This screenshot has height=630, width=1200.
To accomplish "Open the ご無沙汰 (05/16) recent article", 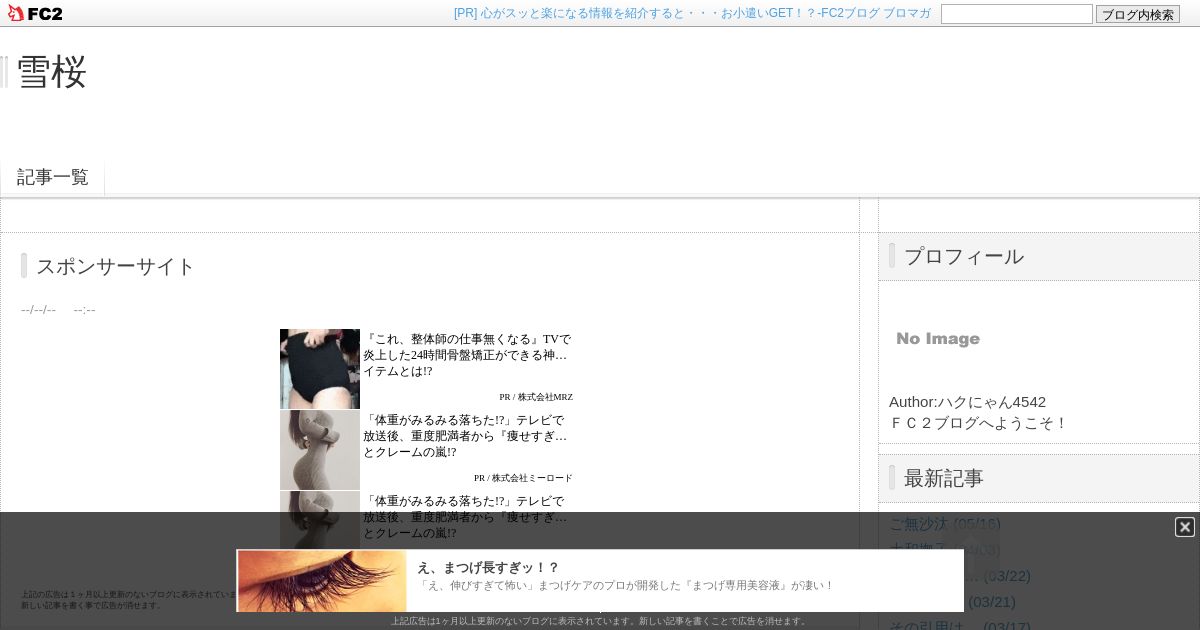I will pos(945,523).
